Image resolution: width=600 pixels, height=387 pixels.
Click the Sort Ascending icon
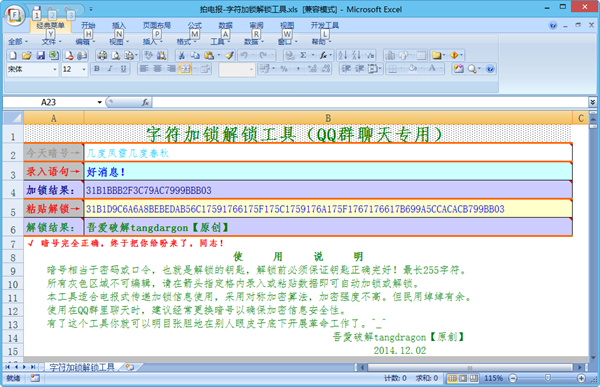pyautogui.click(x=343, y=56)
